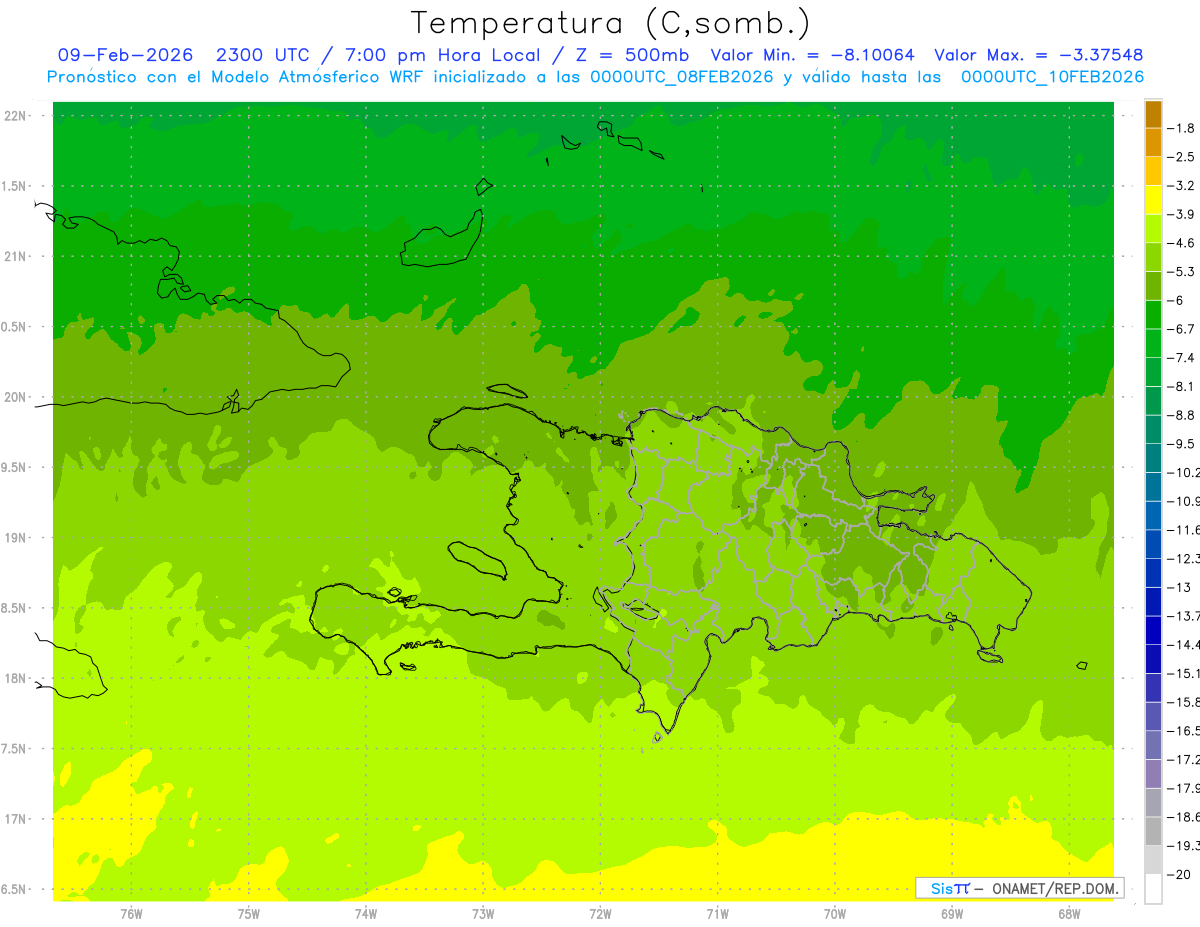Click the '22N' latitude axis label
The image size is (1200, 927).
pyautogui.click(x=16, y=116)
